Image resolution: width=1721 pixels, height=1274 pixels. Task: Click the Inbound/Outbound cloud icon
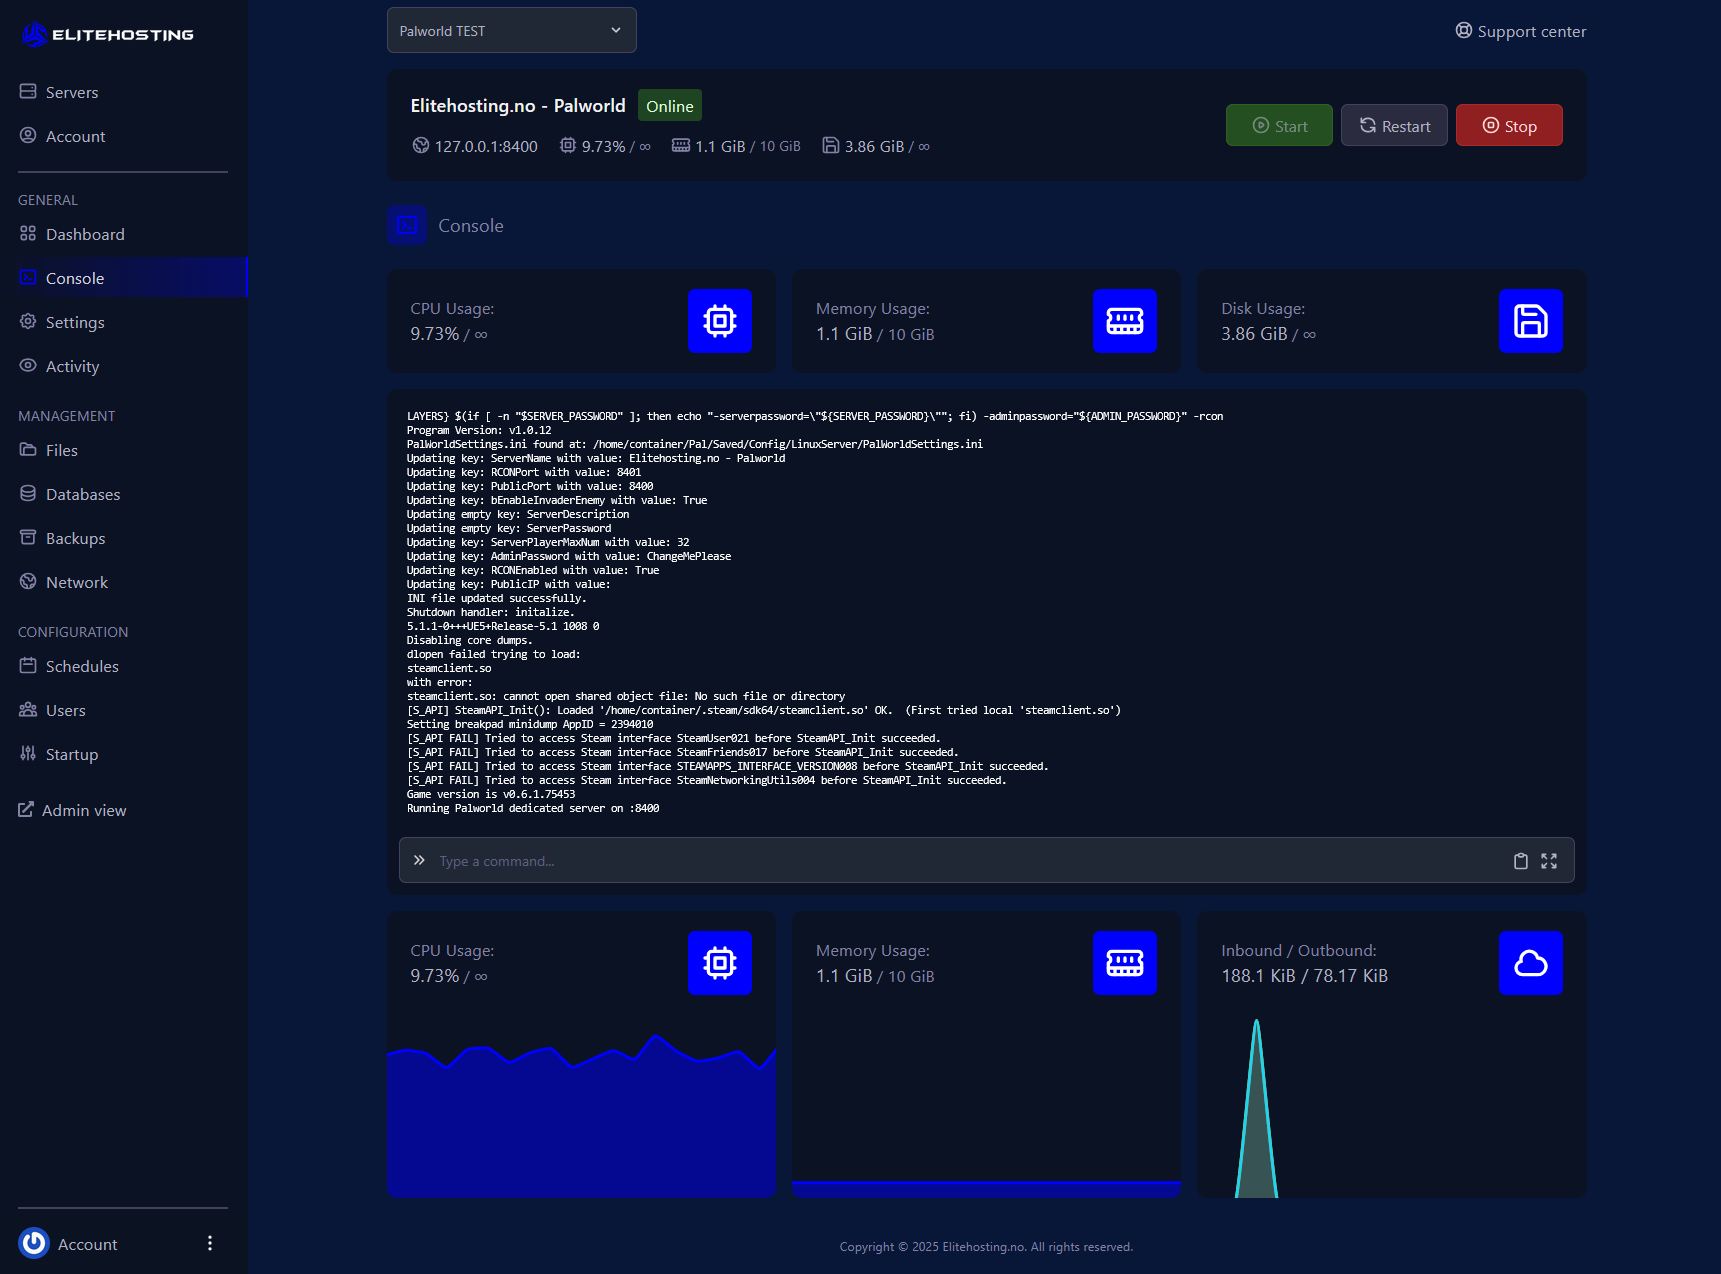tap(1531, 962)
